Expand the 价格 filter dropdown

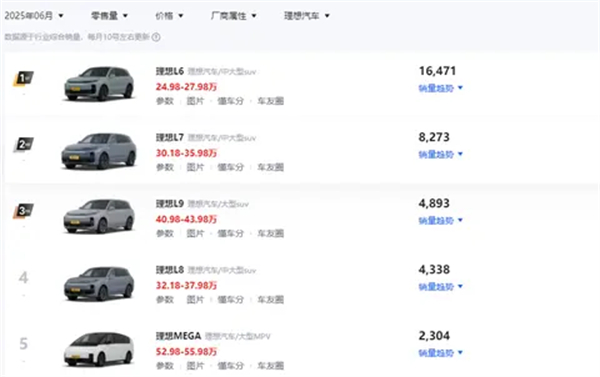click(169, 16)
